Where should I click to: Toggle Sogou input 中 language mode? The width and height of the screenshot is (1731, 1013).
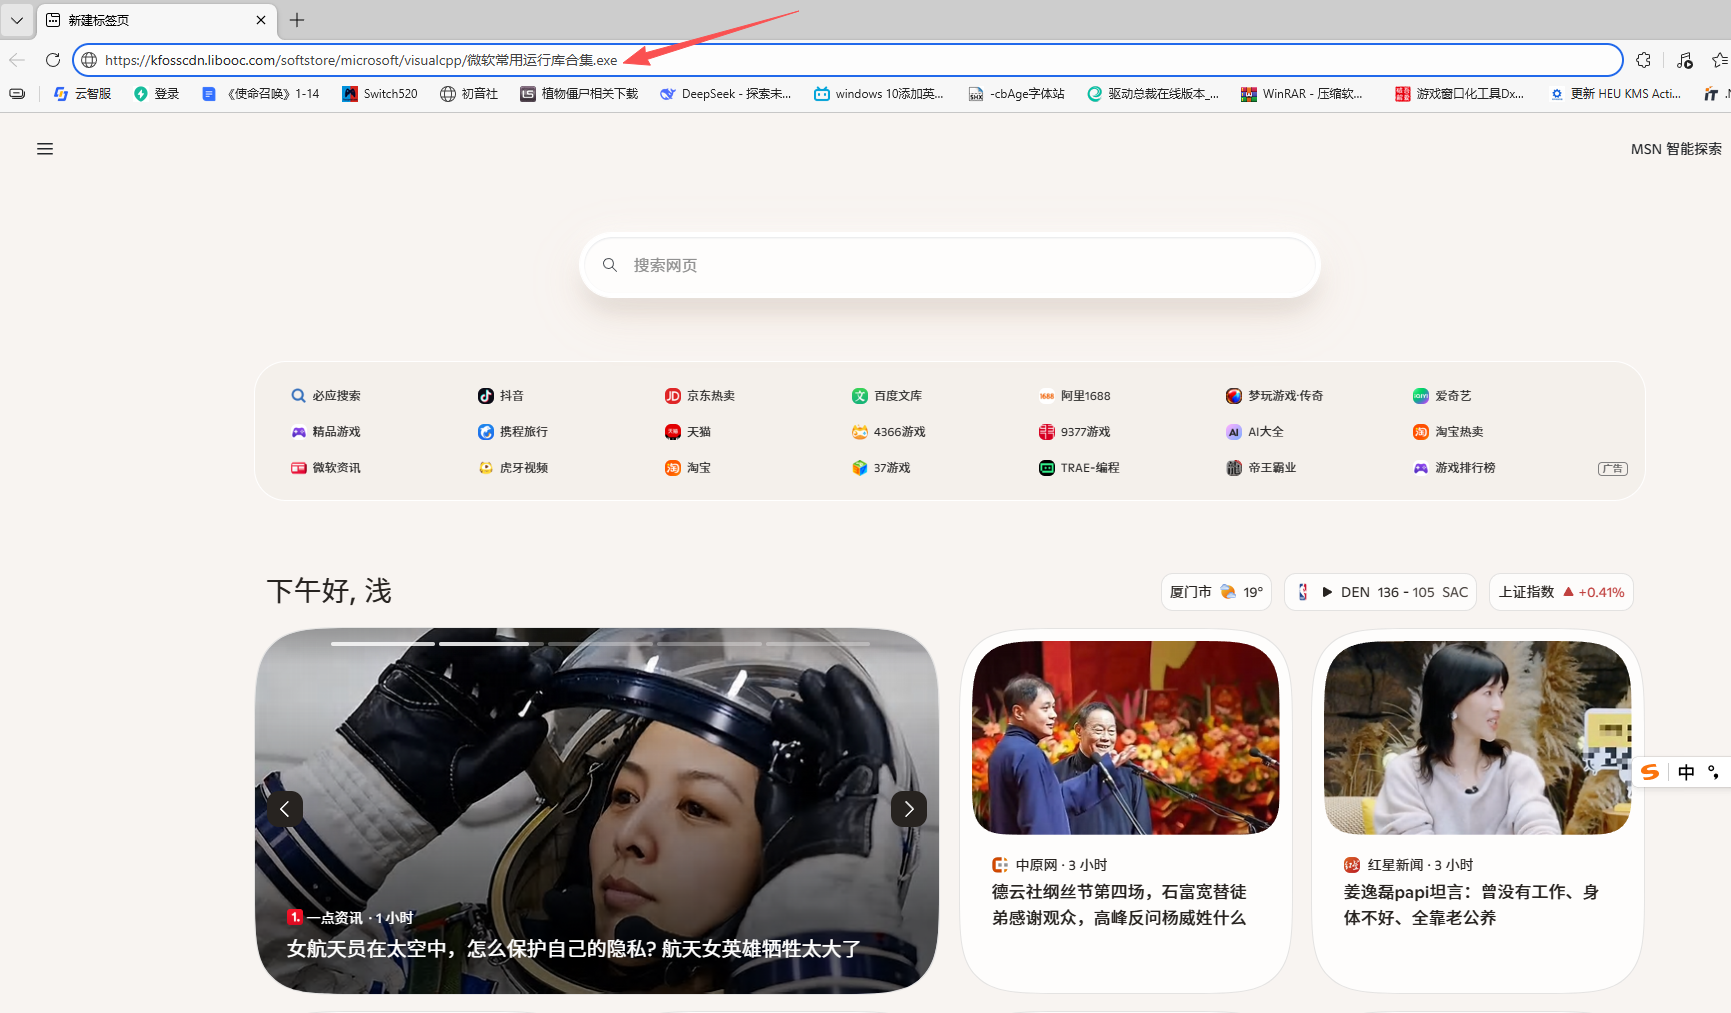pos(1686,772)
